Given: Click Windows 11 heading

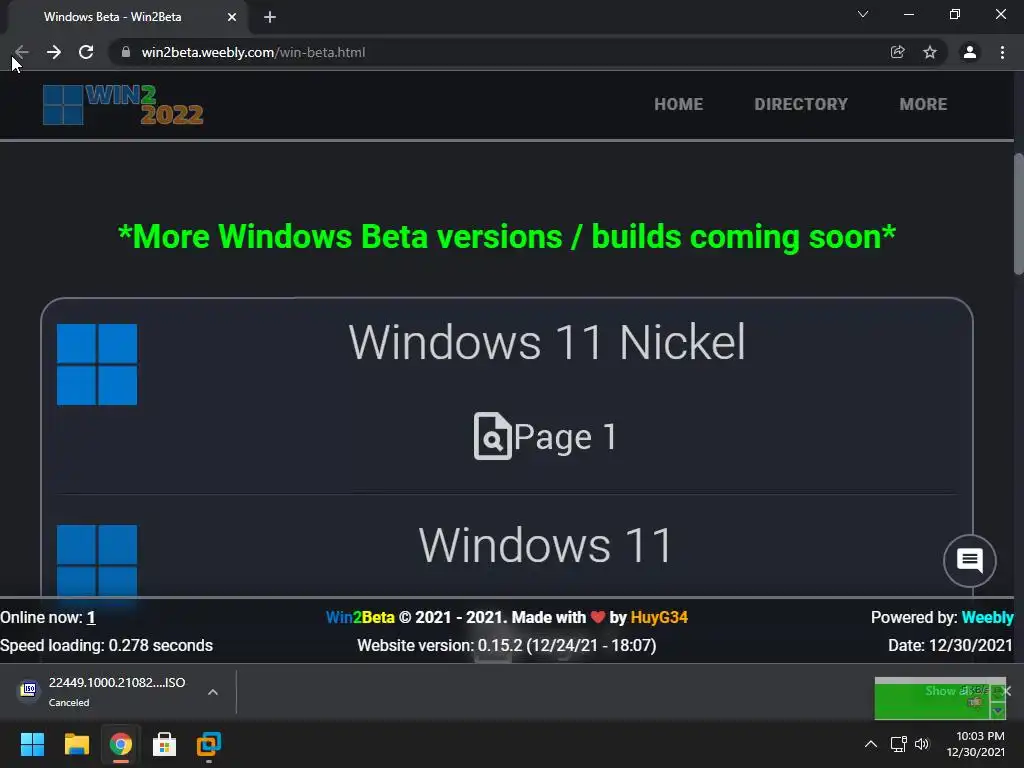Looking at the screenshot, I should (545, 545).
